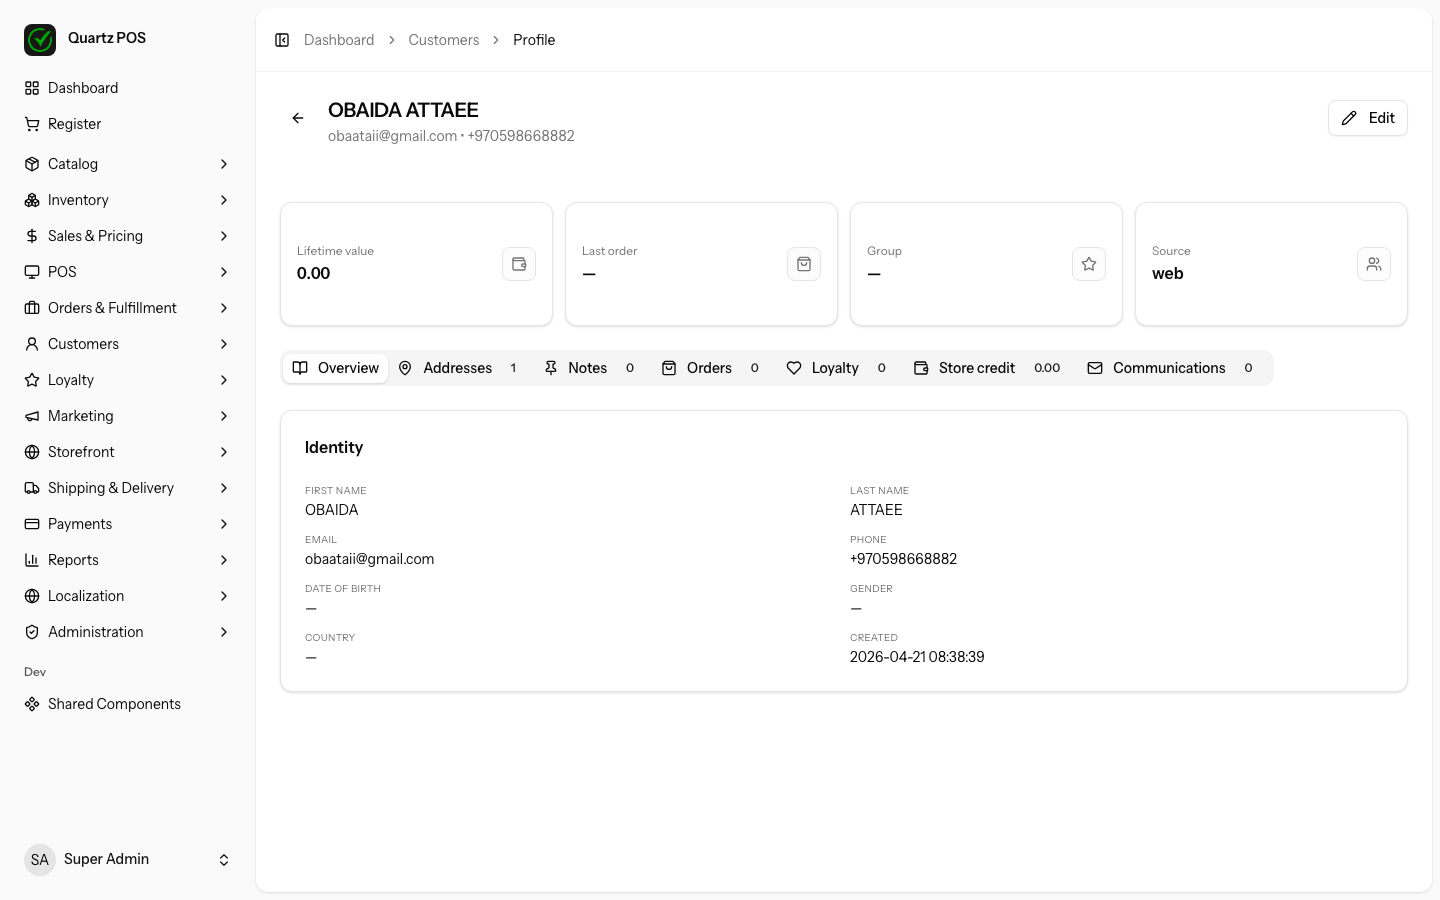Viewport: 1440px width, 900px height.
Task: Toggle the sidebar panel icon
Action: point(282,40)
